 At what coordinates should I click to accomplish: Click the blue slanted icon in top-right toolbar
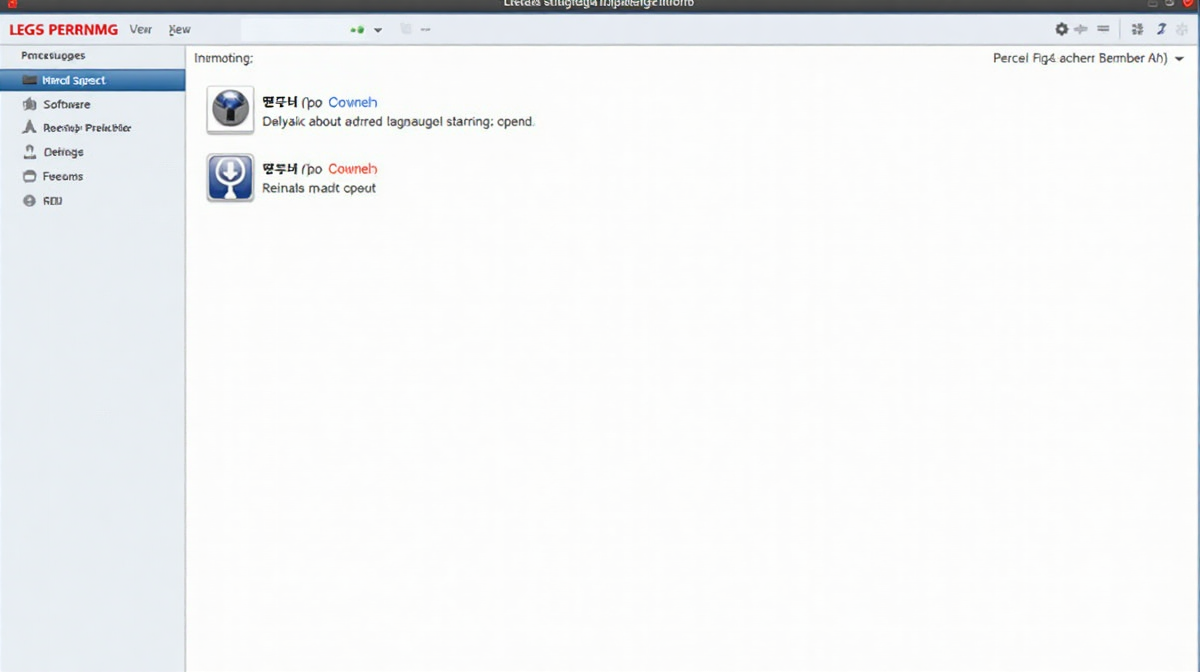[x=1162, y=30]
